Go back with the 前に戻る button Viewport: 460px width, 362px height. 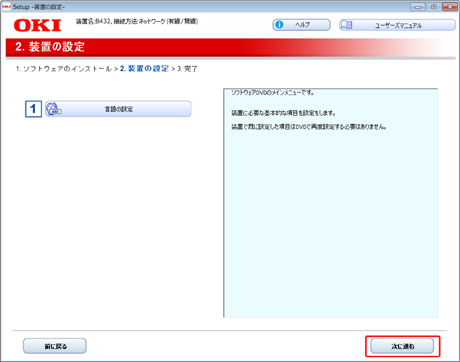55,346
